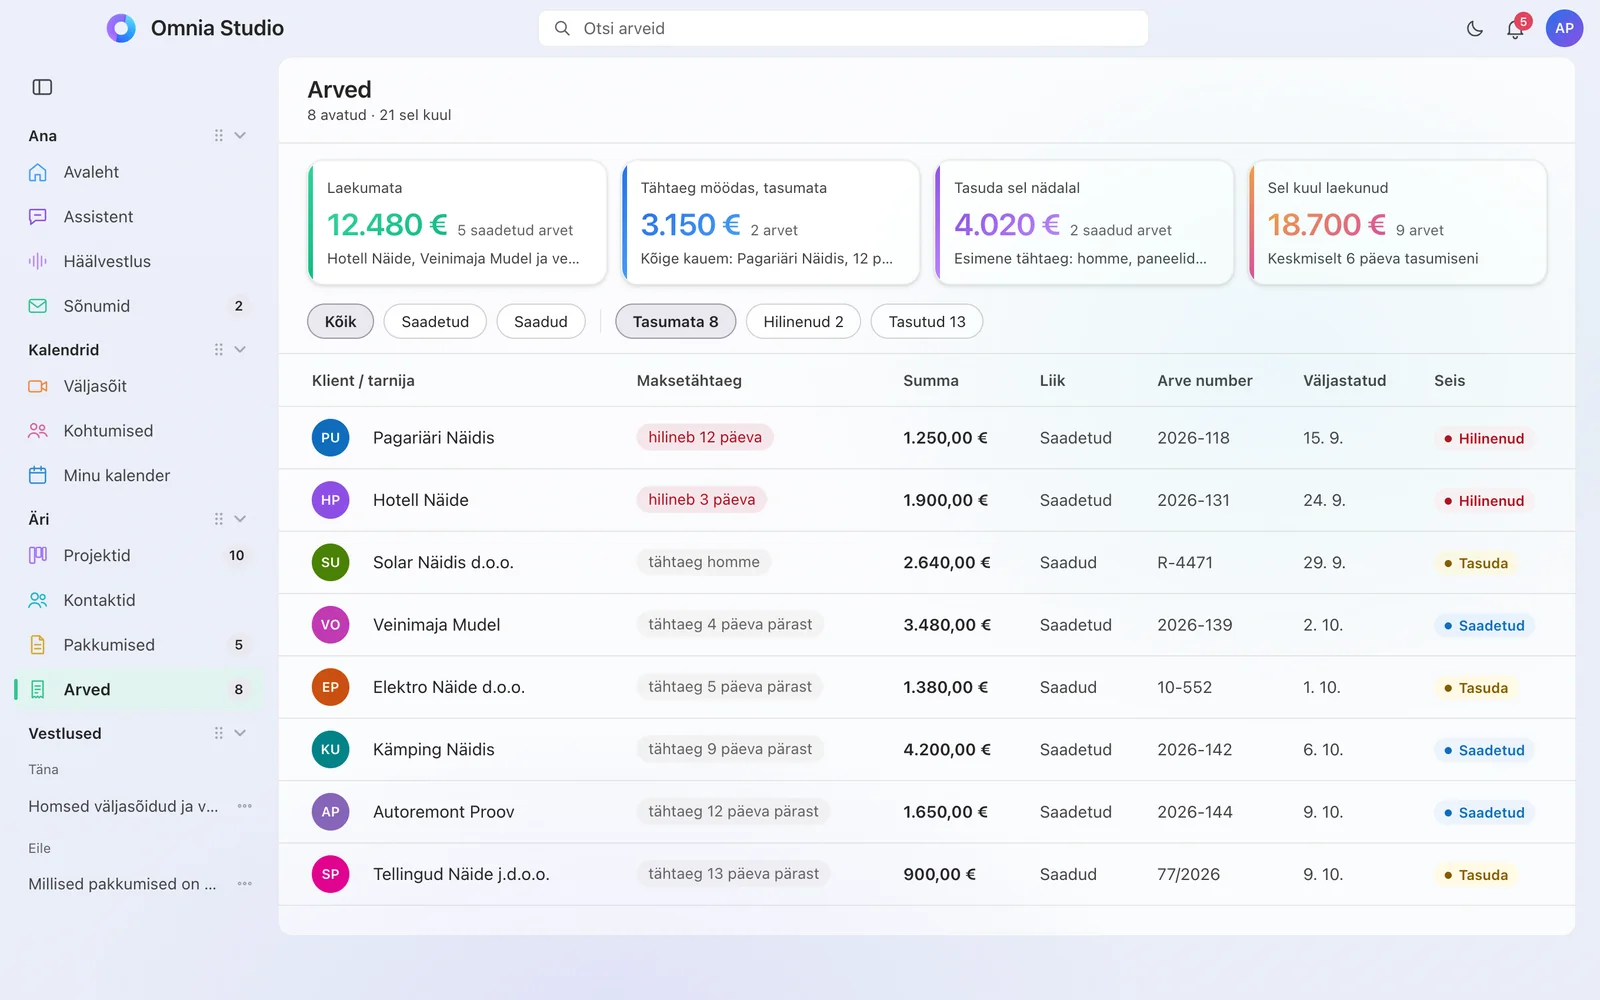Toggle Hilinenud 2 filter
This screenshot has width=1600, height=1000.
tap(803, 321)
